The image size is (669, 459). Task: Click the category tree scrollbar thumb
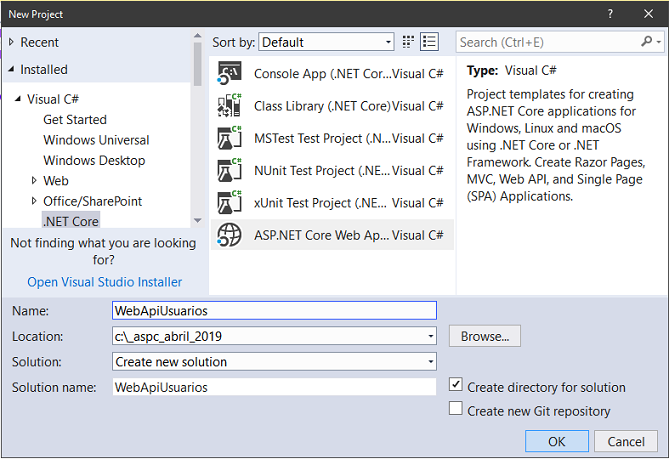point(197,64)
